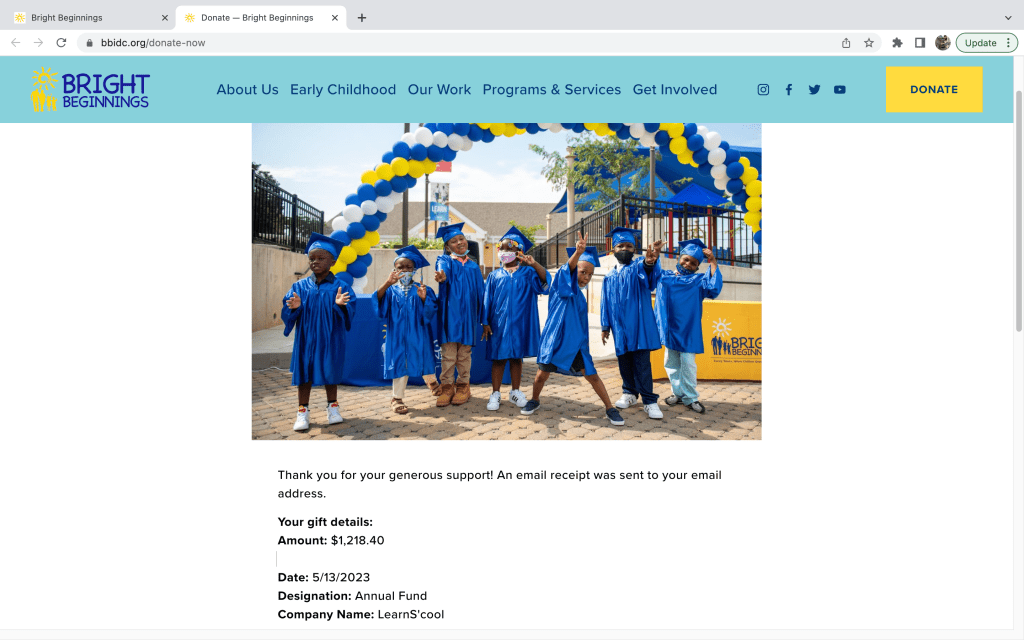
Task: Open the browser extensions puzzle icon
Action: click(x=897, y=43)
